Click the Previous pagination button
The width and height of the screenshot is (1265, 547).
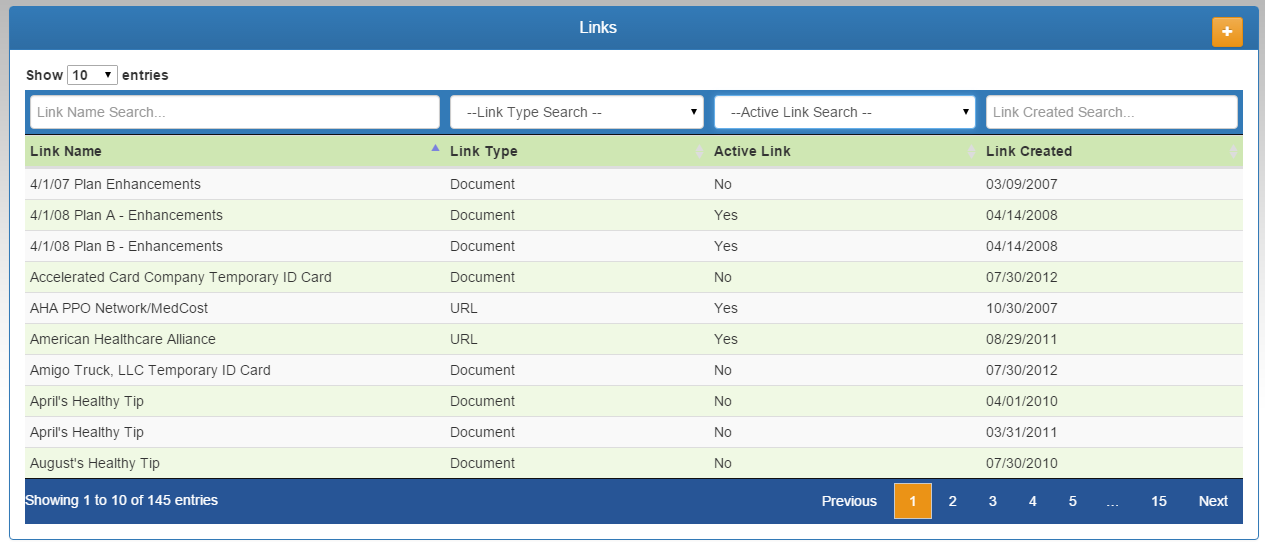[849, 501]
